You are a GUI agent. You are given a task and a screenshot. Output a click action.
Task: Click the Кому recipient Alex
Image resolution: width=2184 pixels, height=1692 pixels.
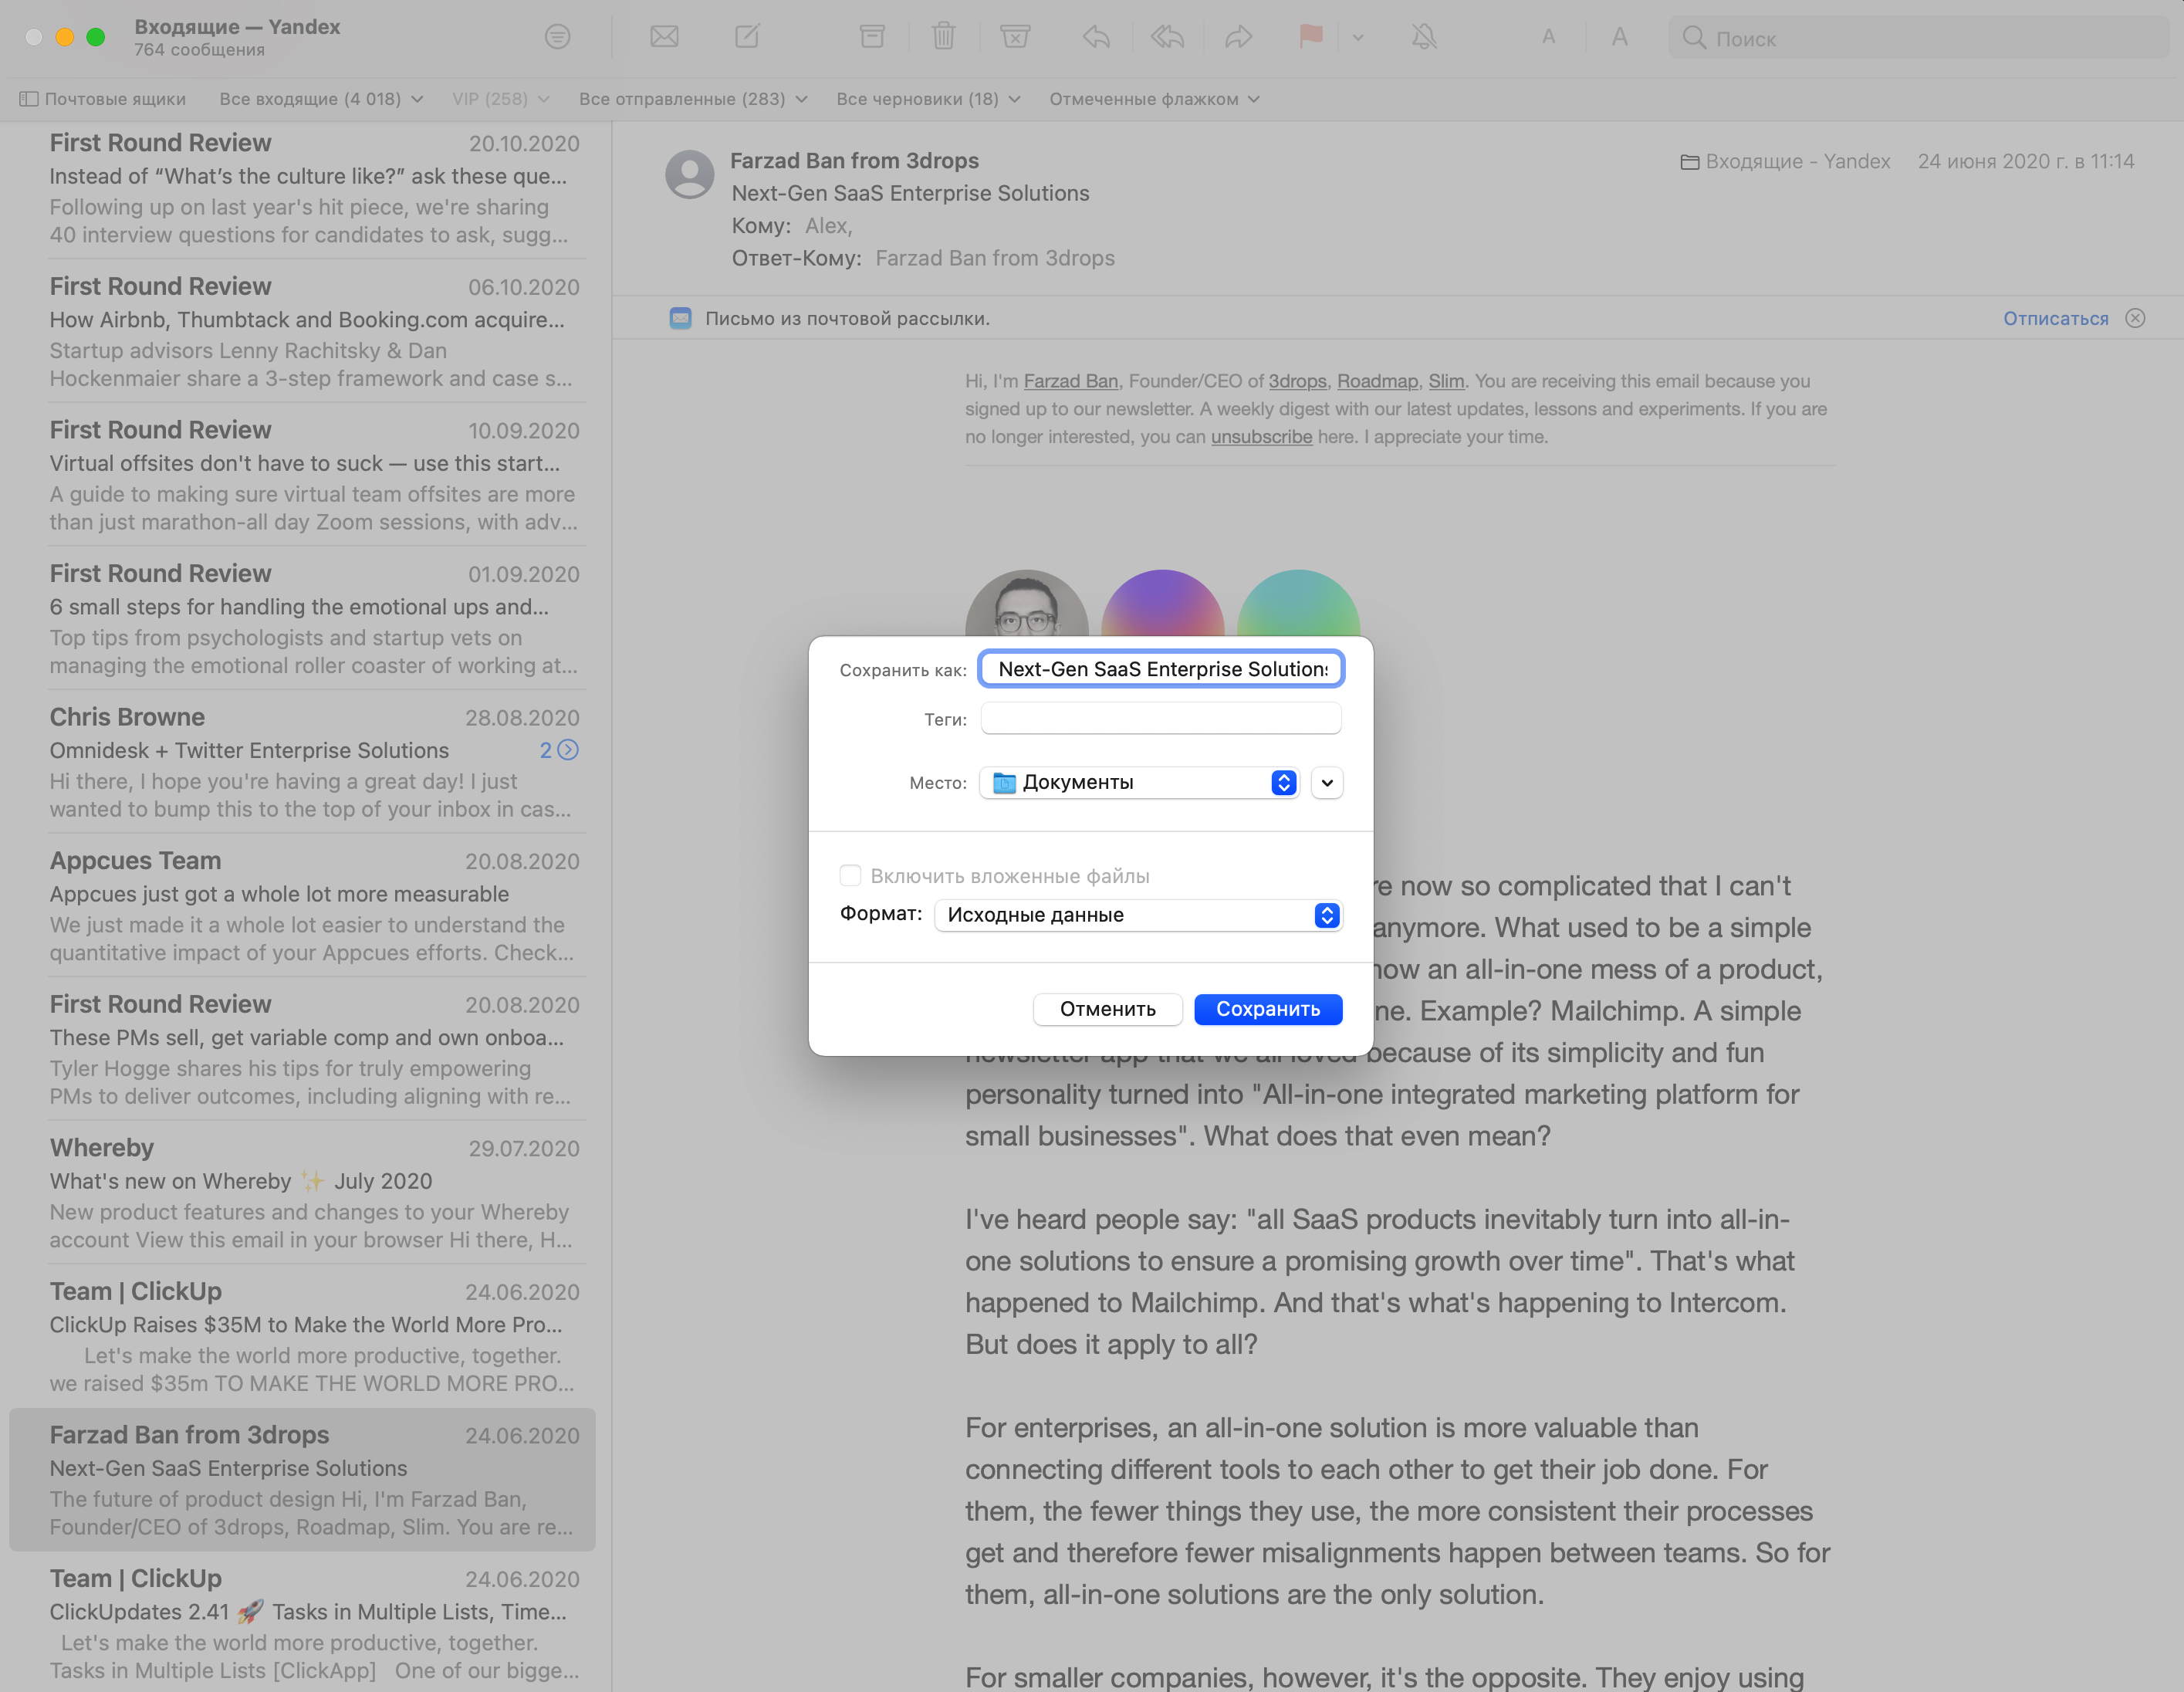828,226
